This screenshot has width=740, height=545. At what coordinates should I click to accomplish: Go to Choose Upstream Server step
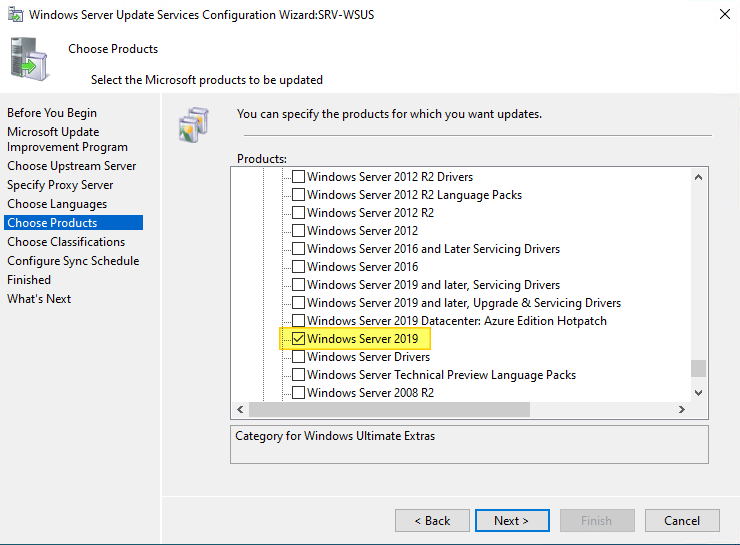[x=72, y=166]
